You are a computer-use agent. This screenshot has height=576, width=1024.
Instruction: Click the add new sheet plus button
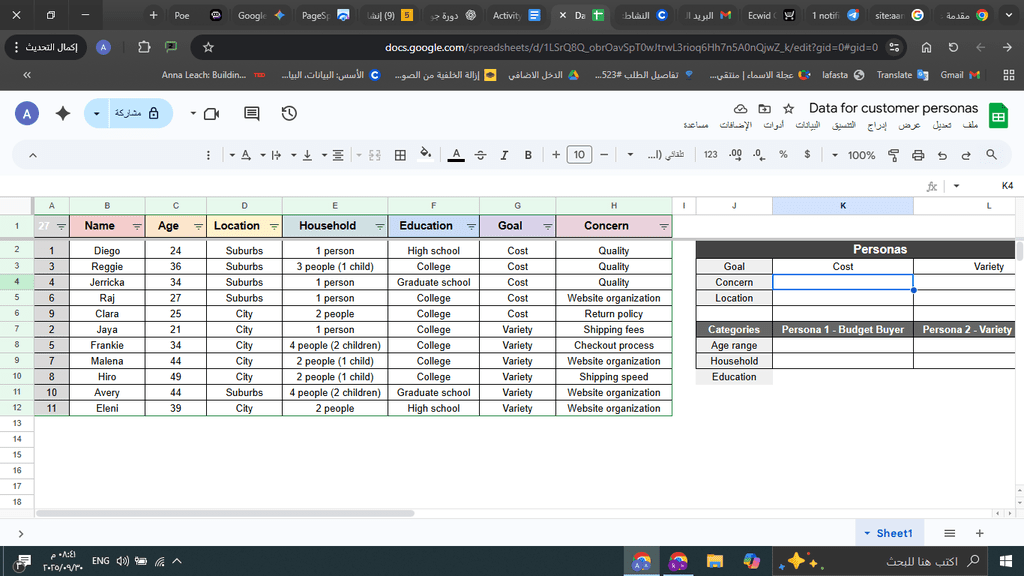point(979,533)
